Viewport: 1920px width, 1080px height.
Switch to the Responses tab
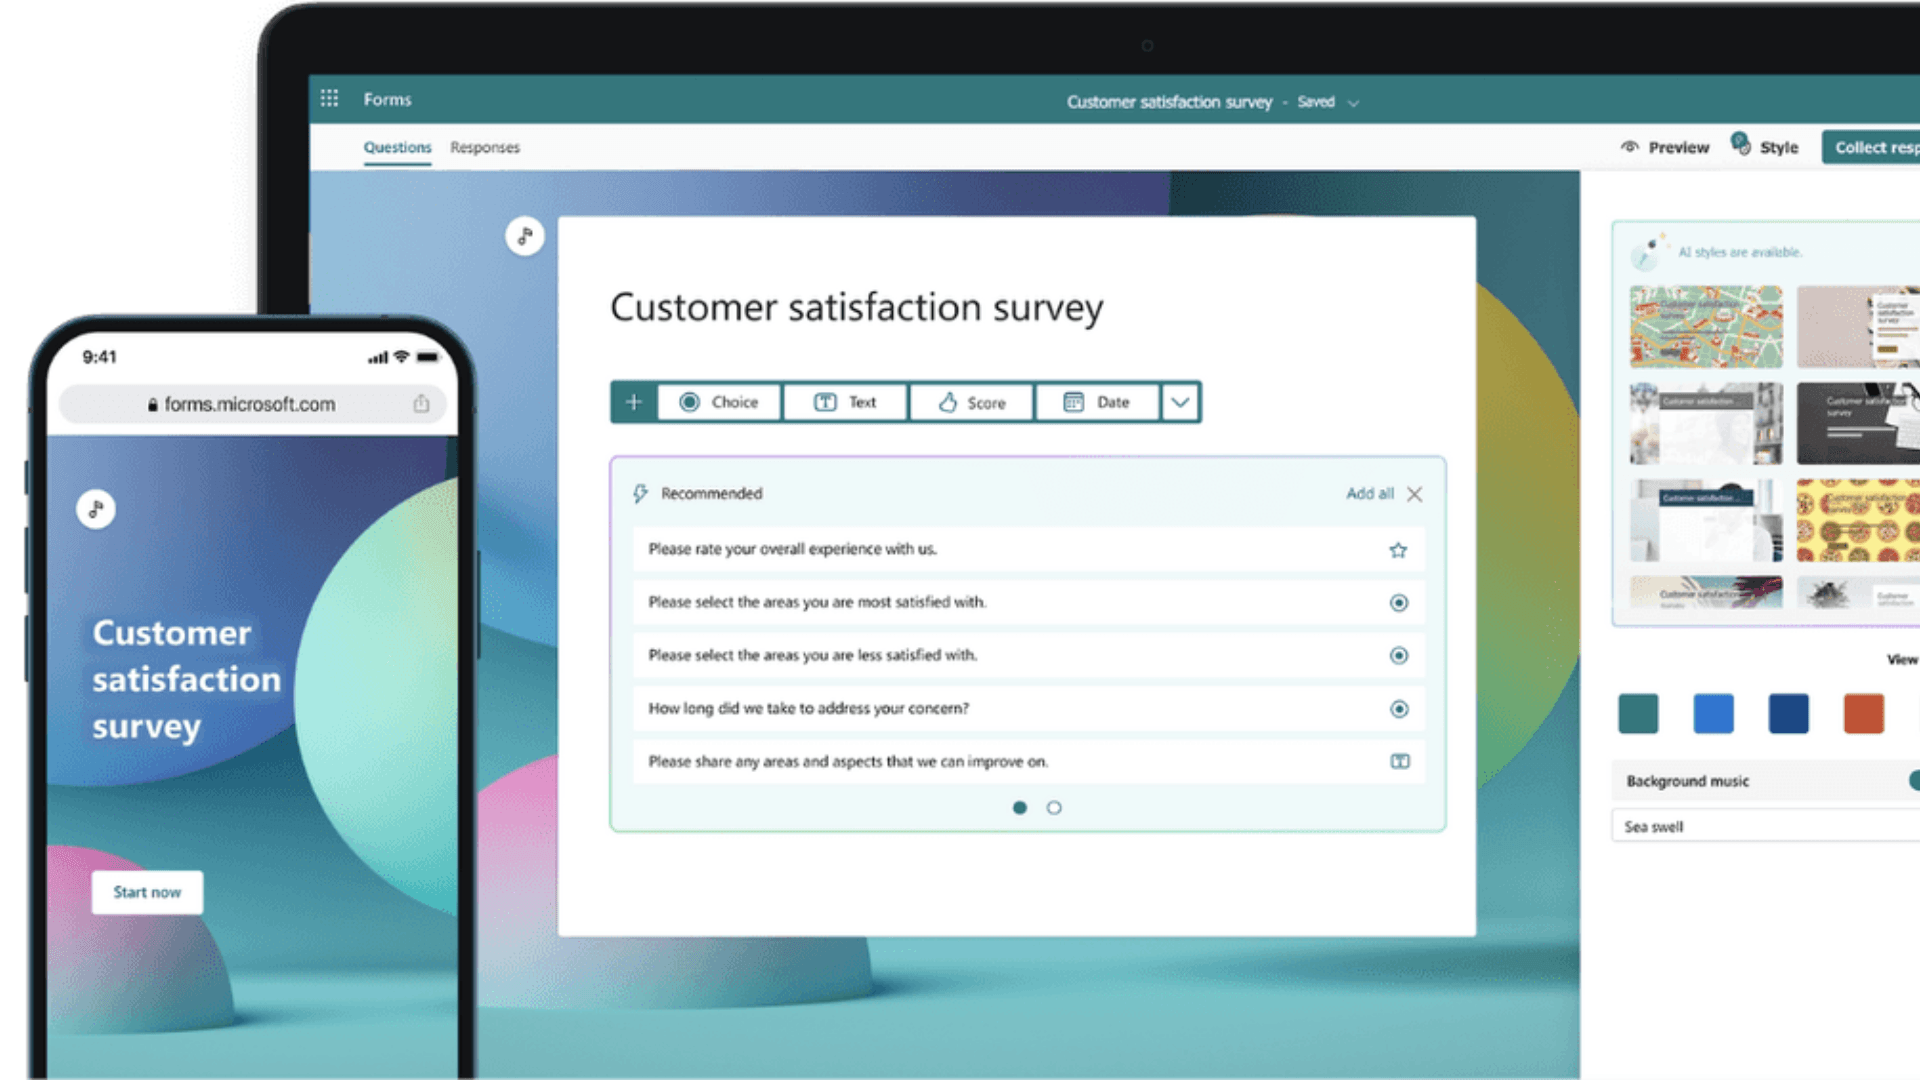coord(484,147)
